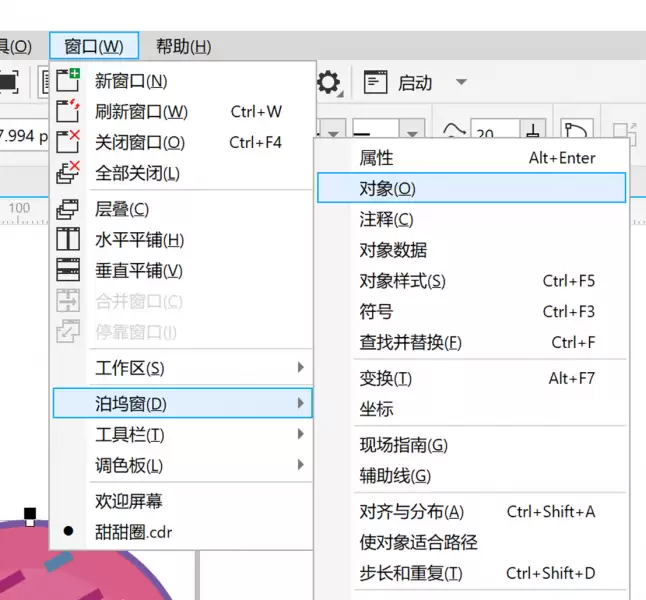Image resolution: width=646 pixels, height=600 pixels.
Task: Open the options gear icon in toolbar
Action: tap(329, 82)
